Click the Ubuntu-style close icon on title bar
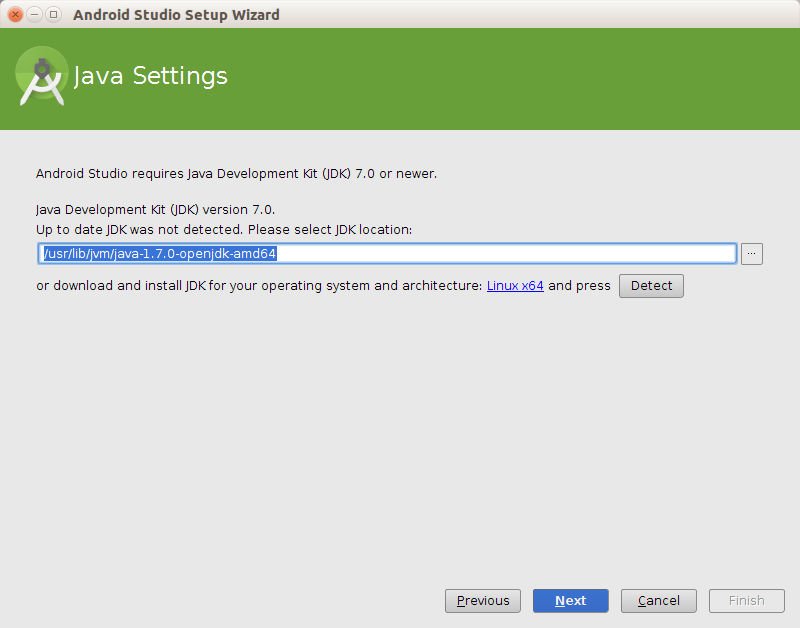The image size is (800, 628). point(13,14)
